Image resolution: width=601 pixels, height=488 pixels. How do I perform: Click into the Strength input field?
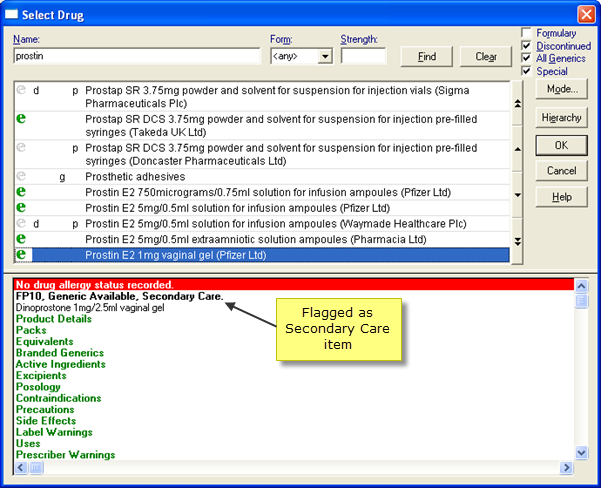363,57
